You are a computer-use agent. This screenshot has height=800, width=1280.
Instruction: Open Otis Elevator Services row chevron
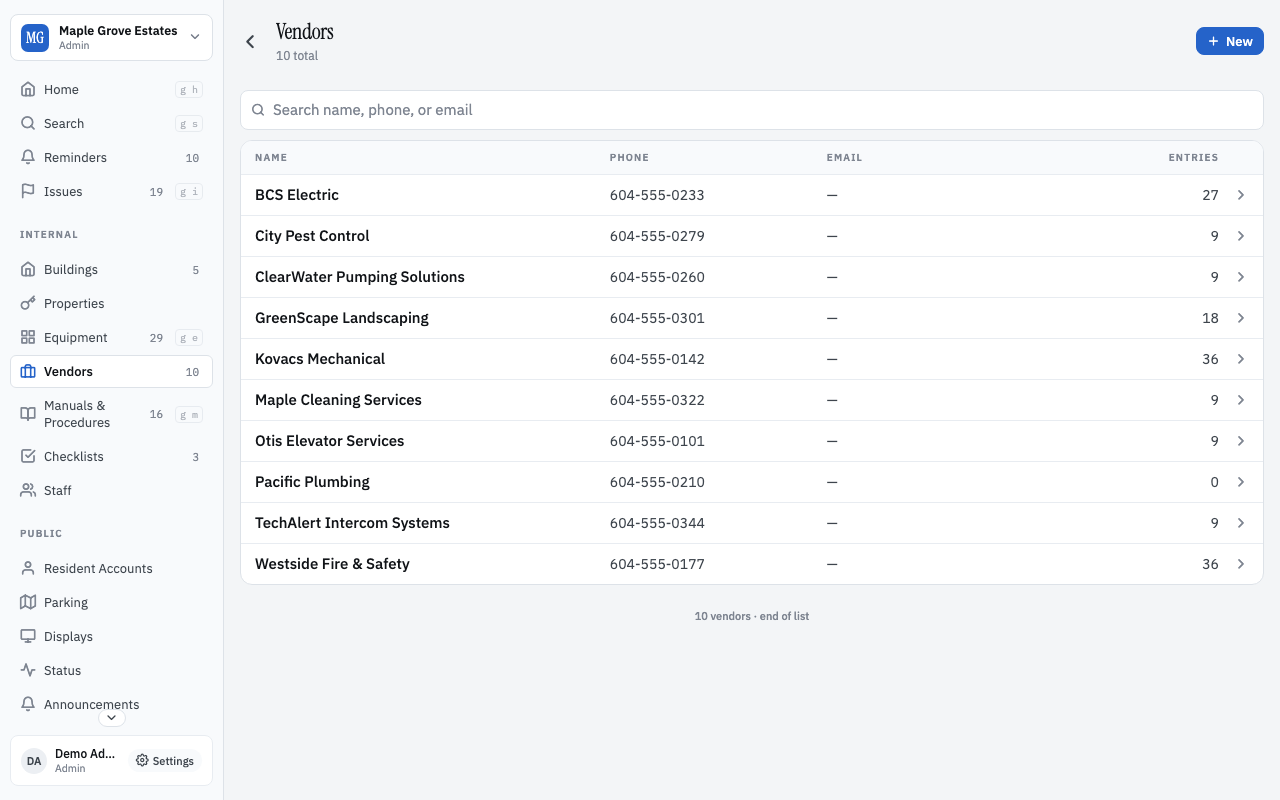tap(1241, 441)
